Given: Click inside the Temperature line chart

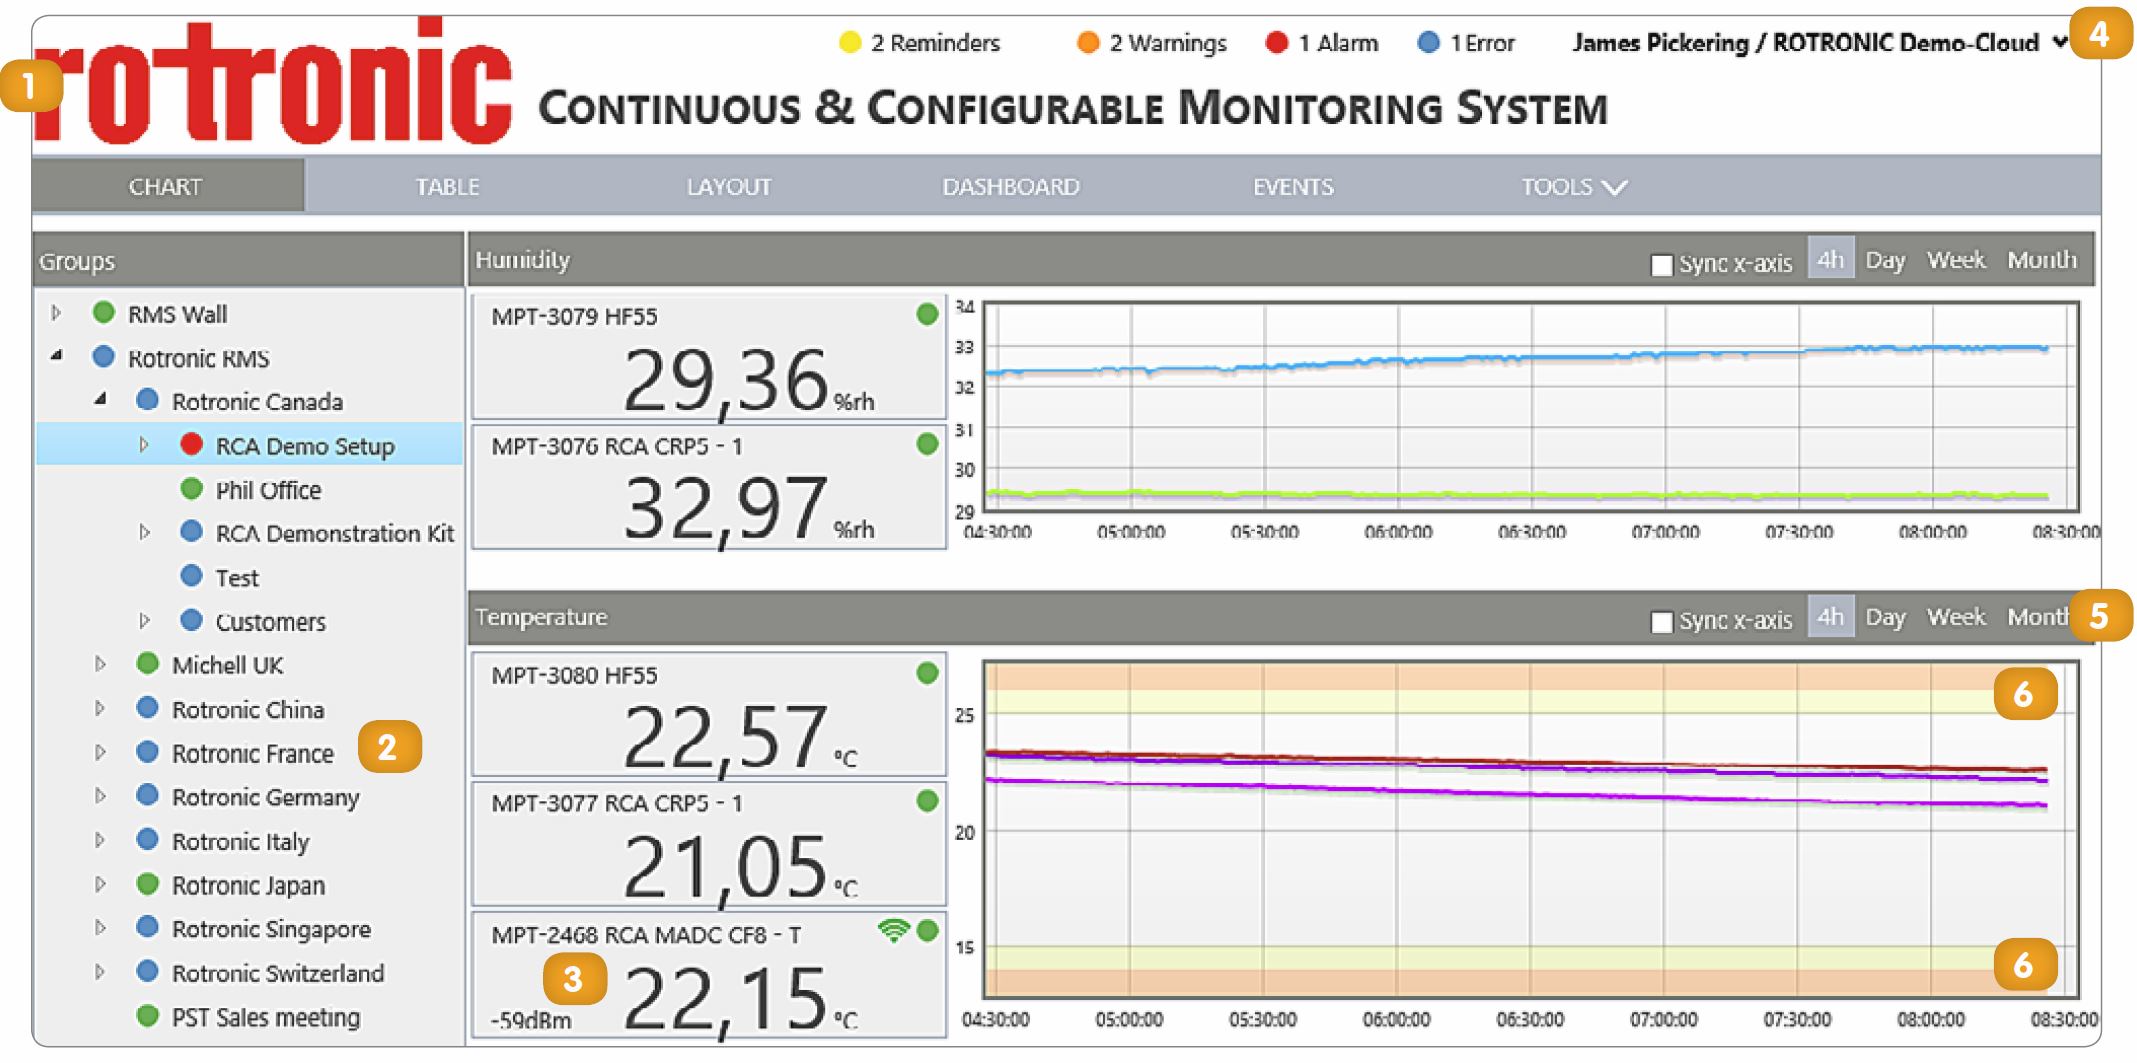Looking at the screenshot, I should click(1531, 829).
